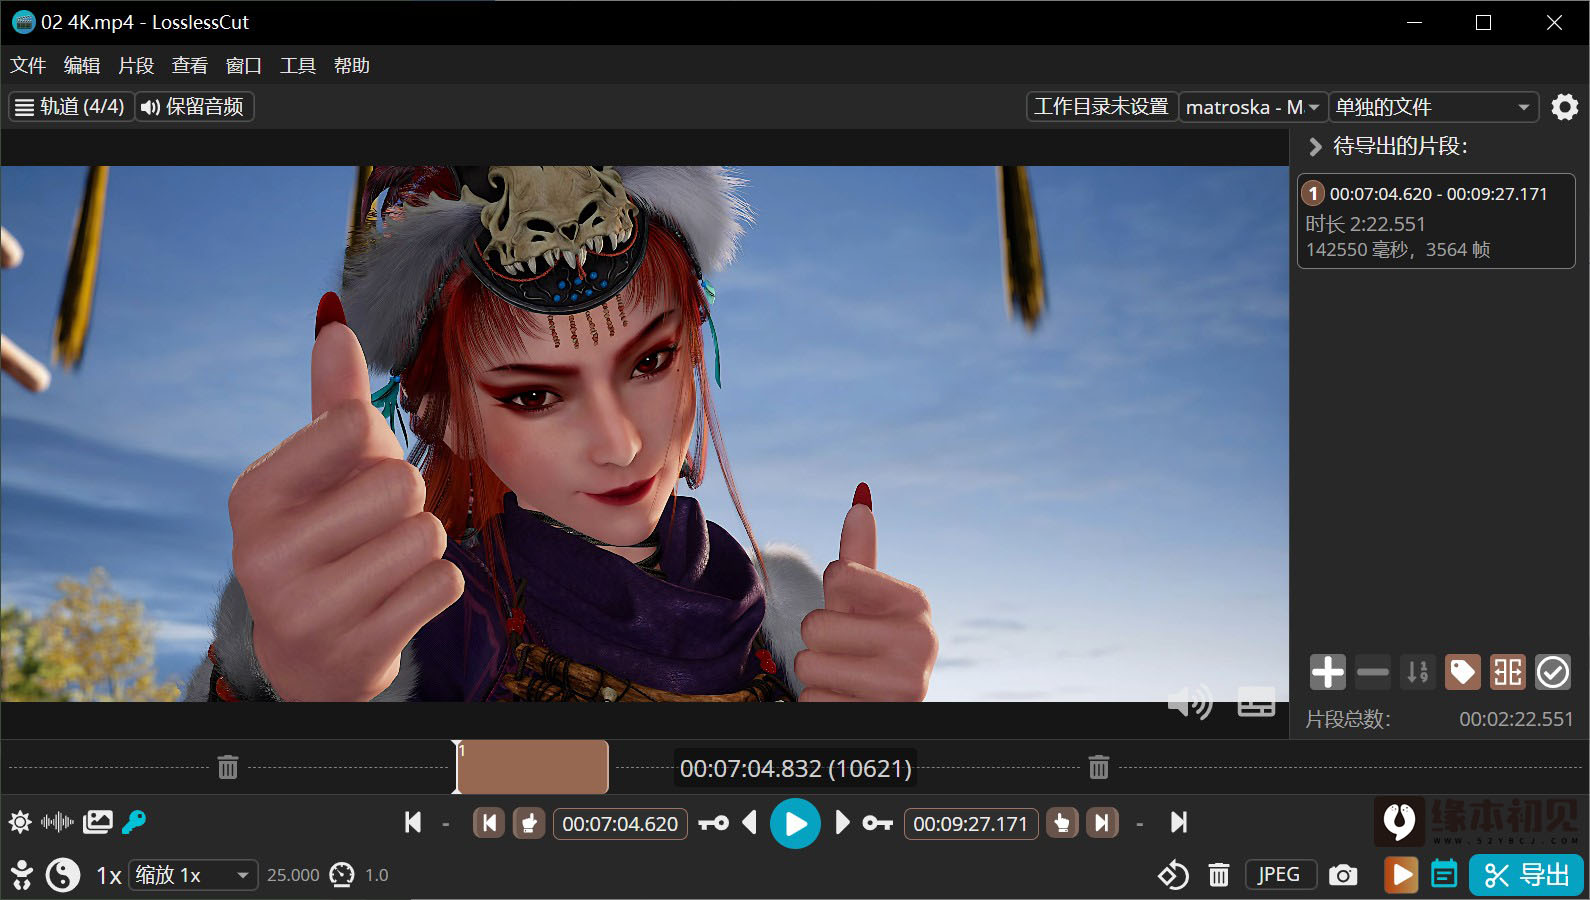Screen dimensions: 1590x900
Task: Click the checkmark select segments icon
Action: [1553, 672]
